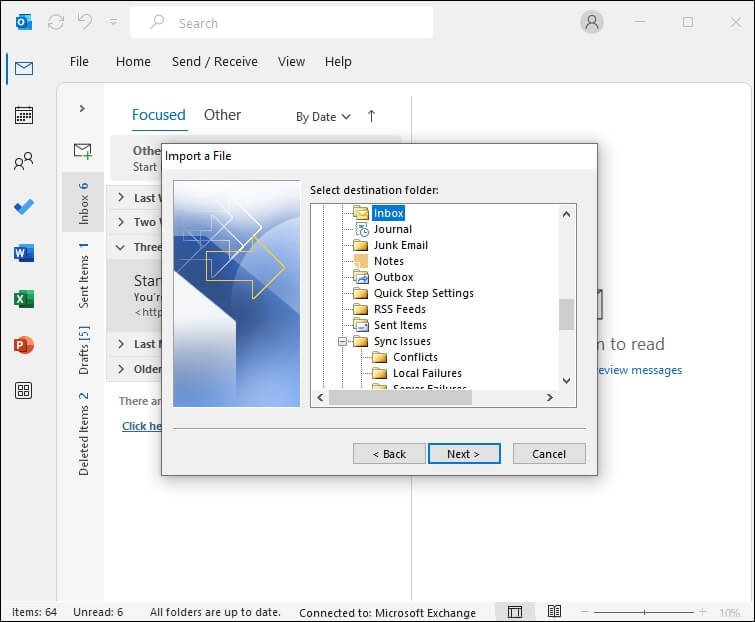
Task: Click the Journal folder icon
Action: [362, 229]
